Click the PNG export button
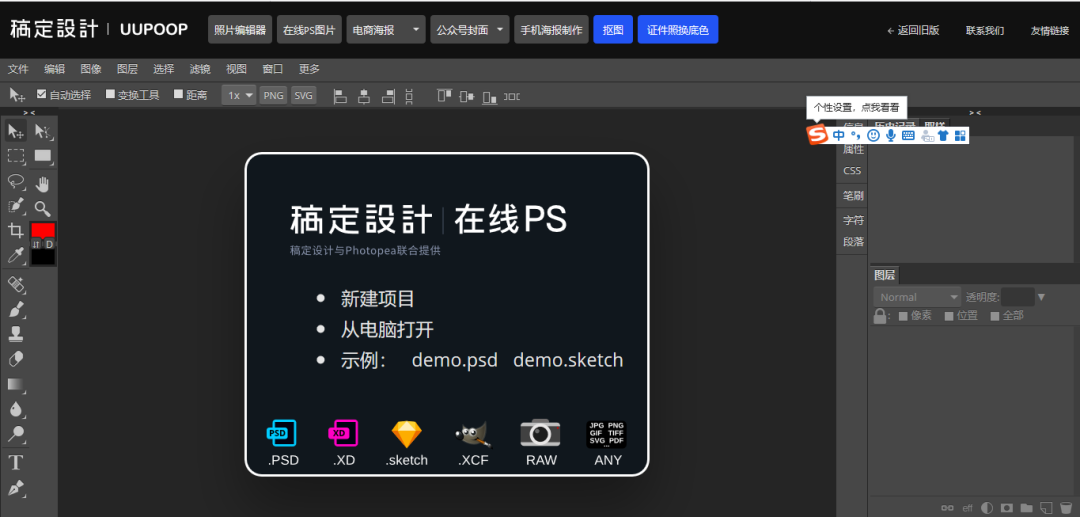 coord(273,96)
